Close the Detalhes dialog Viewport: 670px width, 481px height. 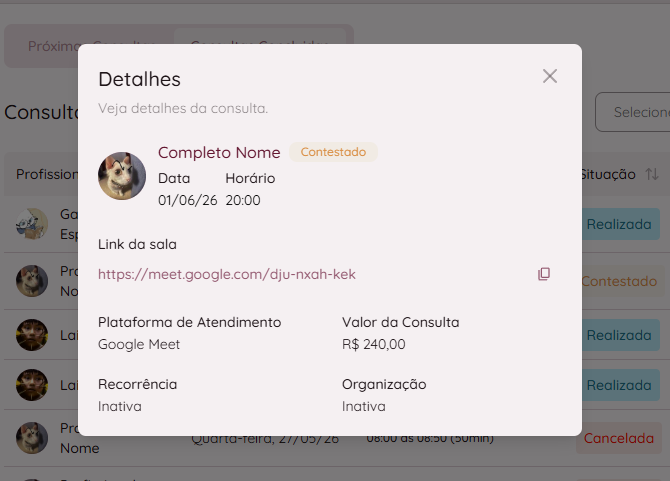click(550, 76)
